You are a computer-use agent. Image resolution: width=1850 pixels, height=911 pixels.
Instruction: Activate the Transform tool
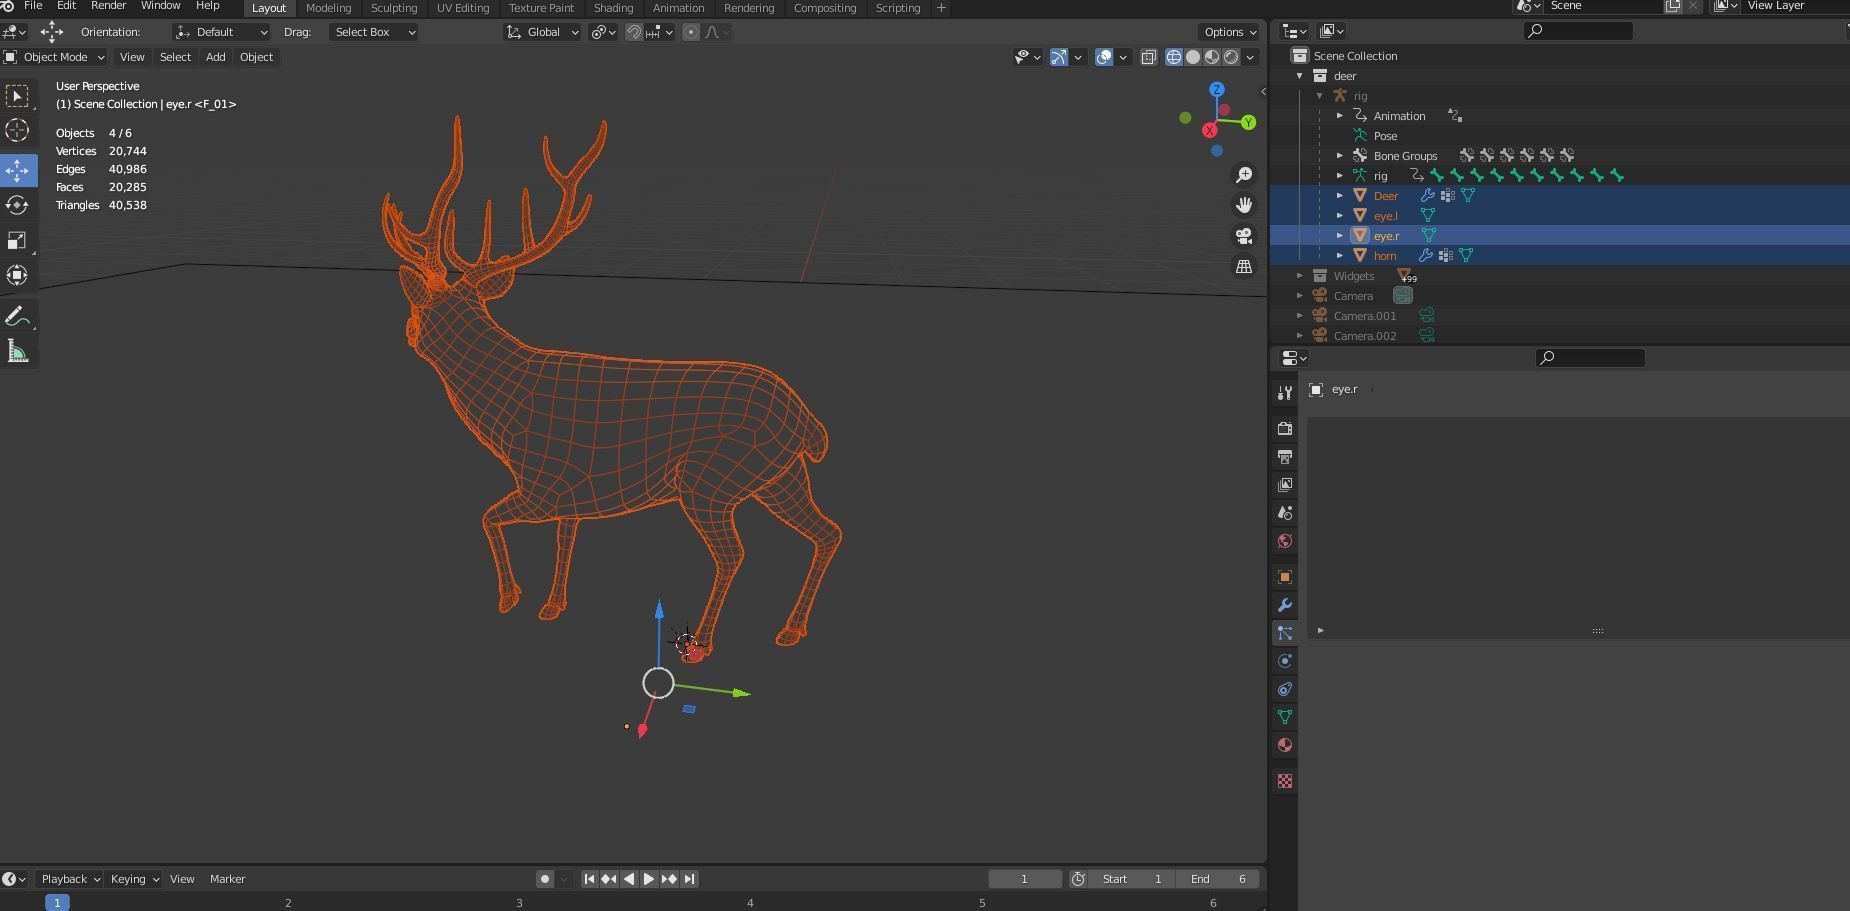click(x=17, y=275)
